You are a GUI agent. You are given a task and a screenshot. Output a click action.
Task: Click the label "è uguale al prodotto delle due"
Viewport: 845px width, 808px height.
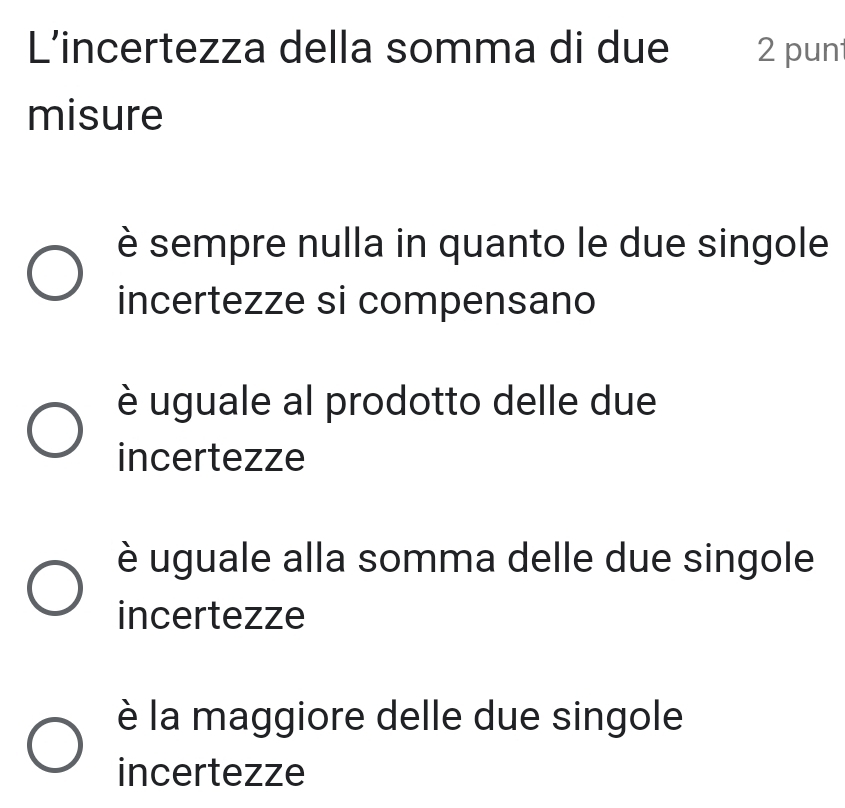pyautogui.click(x=387, y=402)
